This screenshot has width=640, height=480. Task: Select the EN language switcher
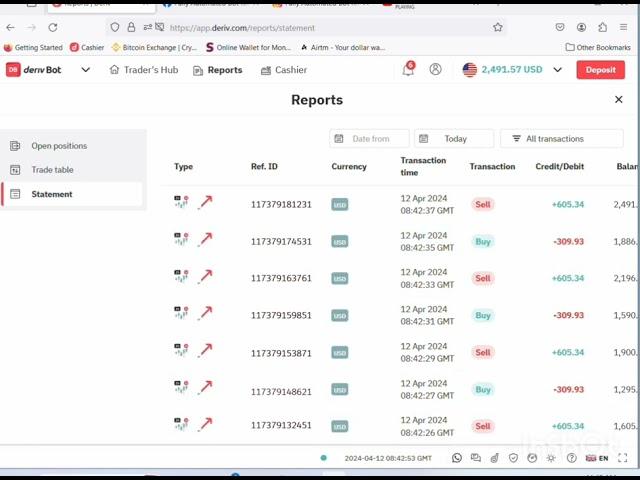coord(597,458)
